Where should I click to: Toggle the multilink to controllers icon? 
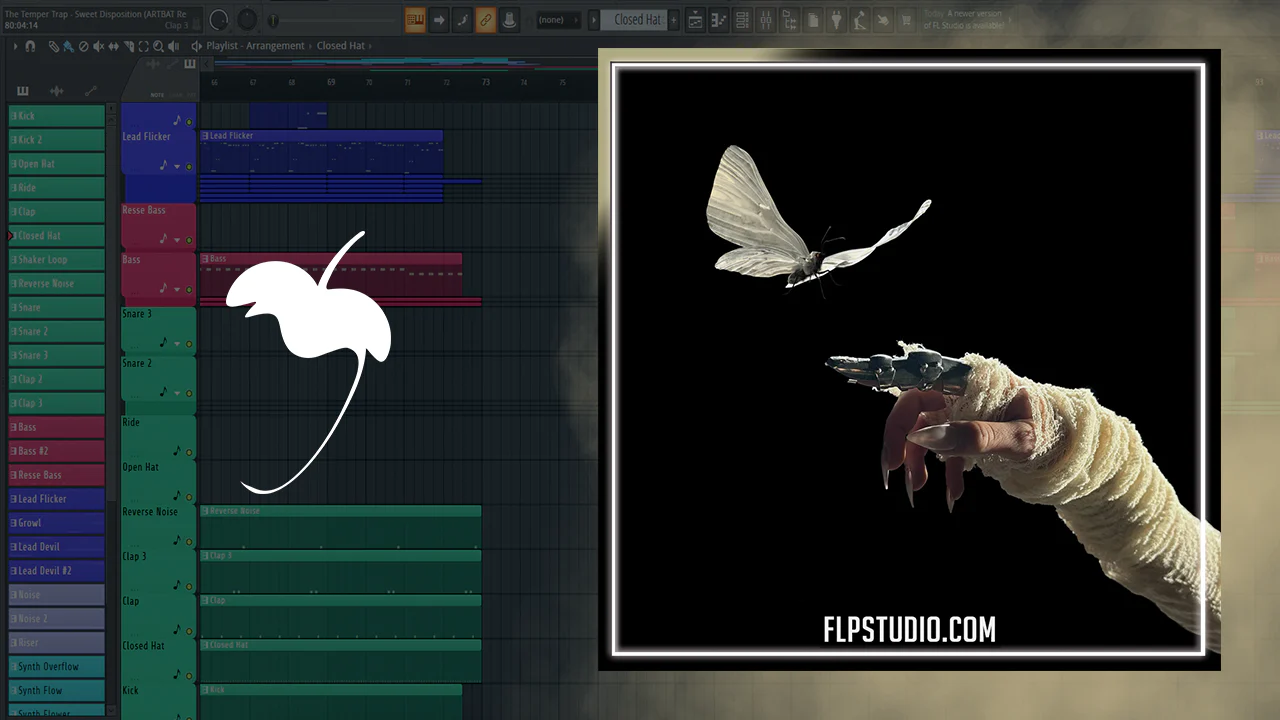coord(486,20)
